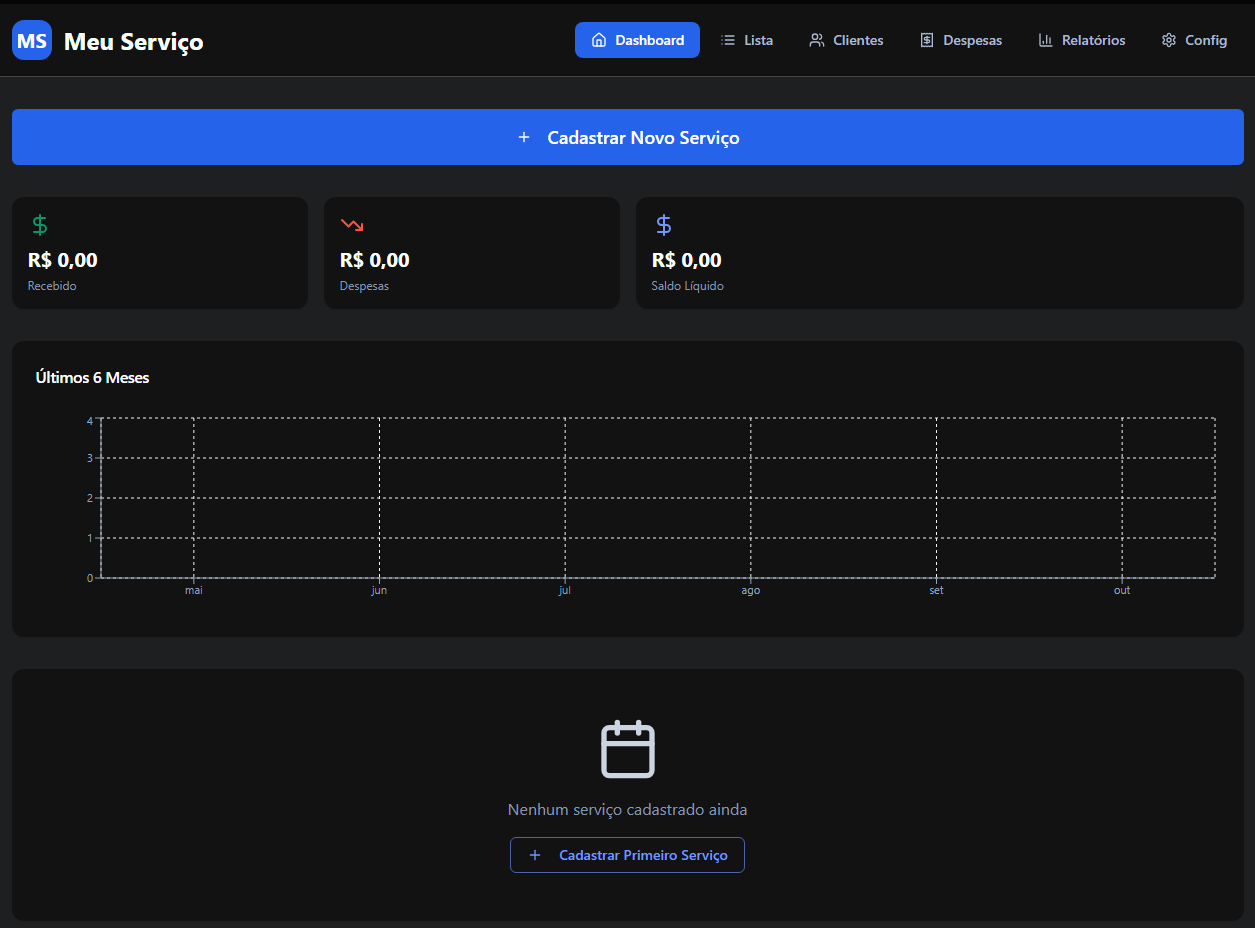Open the Despesas tab
Image resolution: width=1255 pixels, height=928 pixels.
coord(961,40)
